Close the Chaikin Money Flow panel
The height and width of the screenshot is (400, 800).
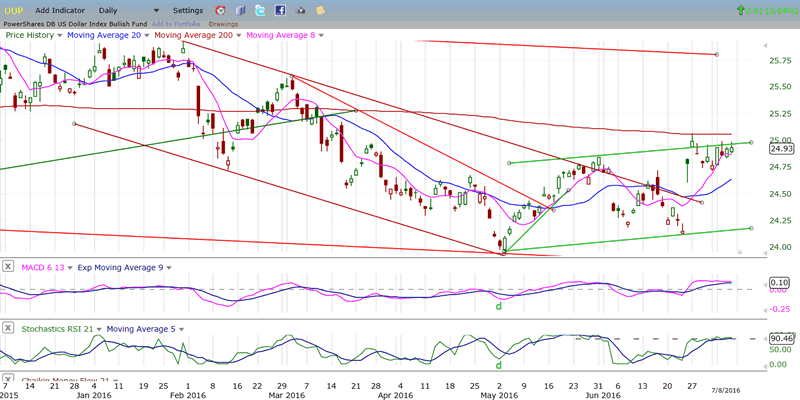[8, 381]
